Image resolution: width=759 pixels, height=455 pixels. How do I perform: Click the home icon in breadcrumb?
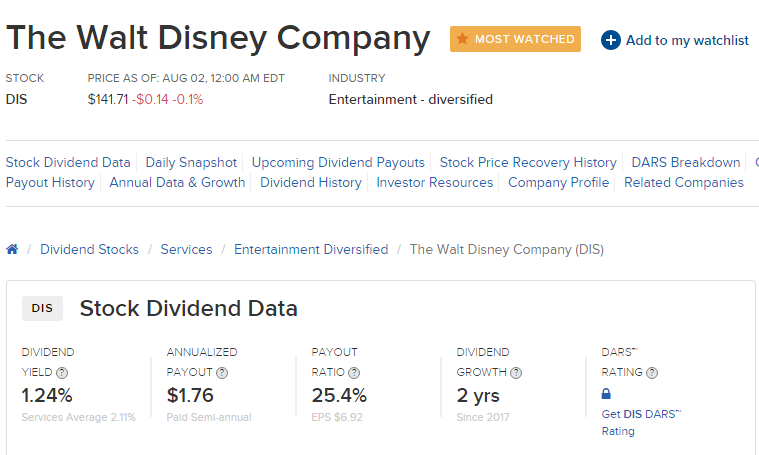pos(12,249)
